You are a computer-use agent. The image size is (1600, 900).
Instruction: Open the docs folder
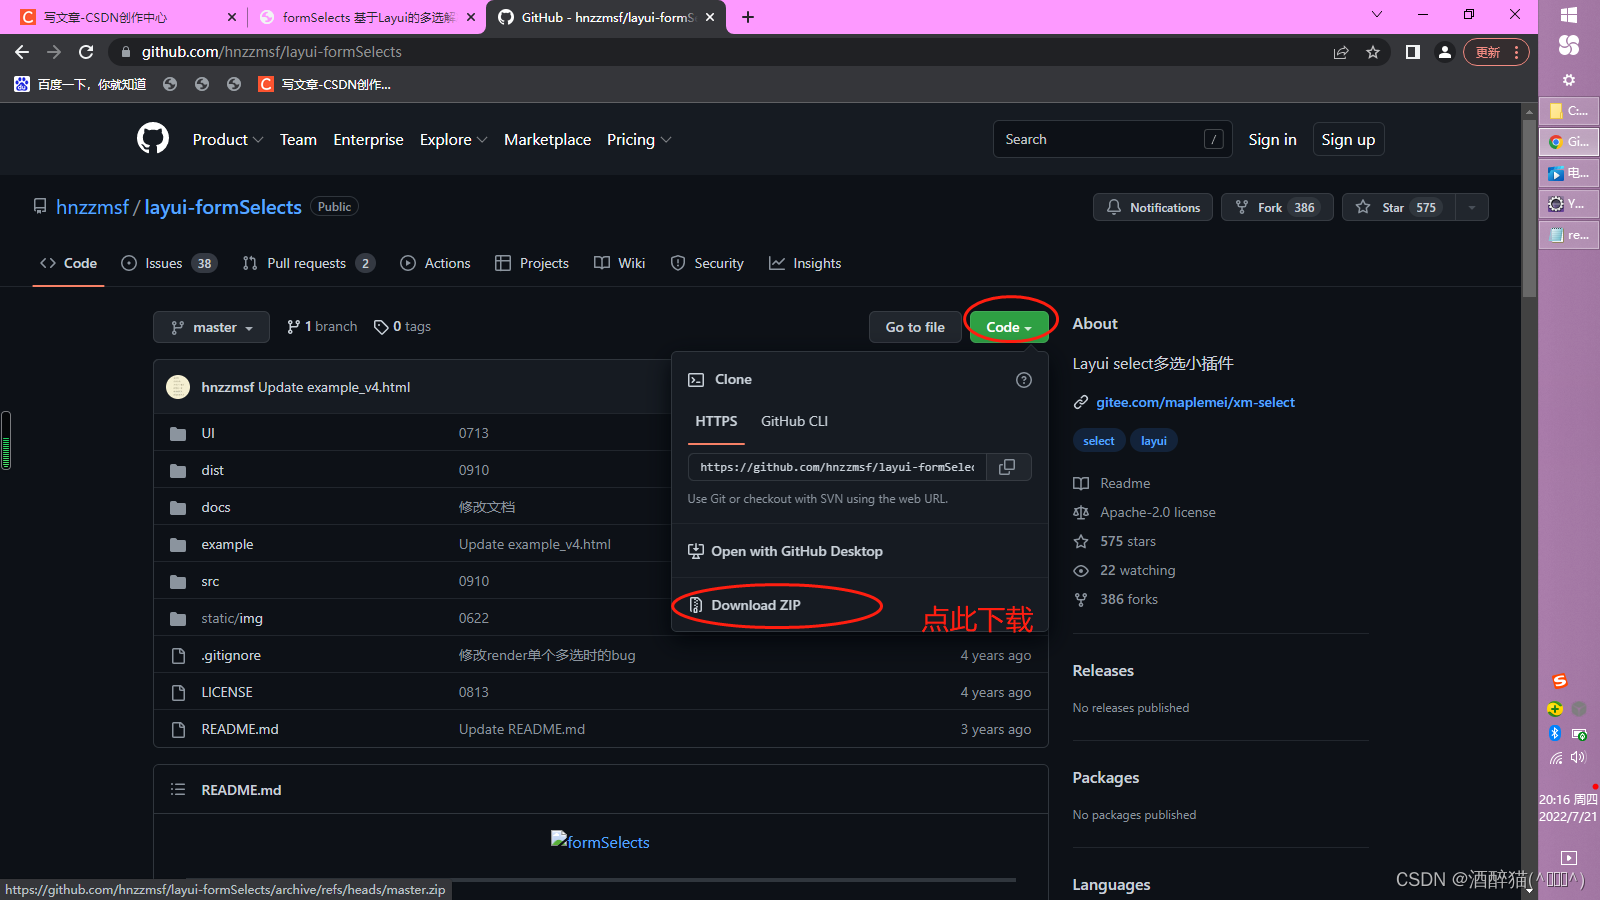pyautogui.click(x=216, y=507)
